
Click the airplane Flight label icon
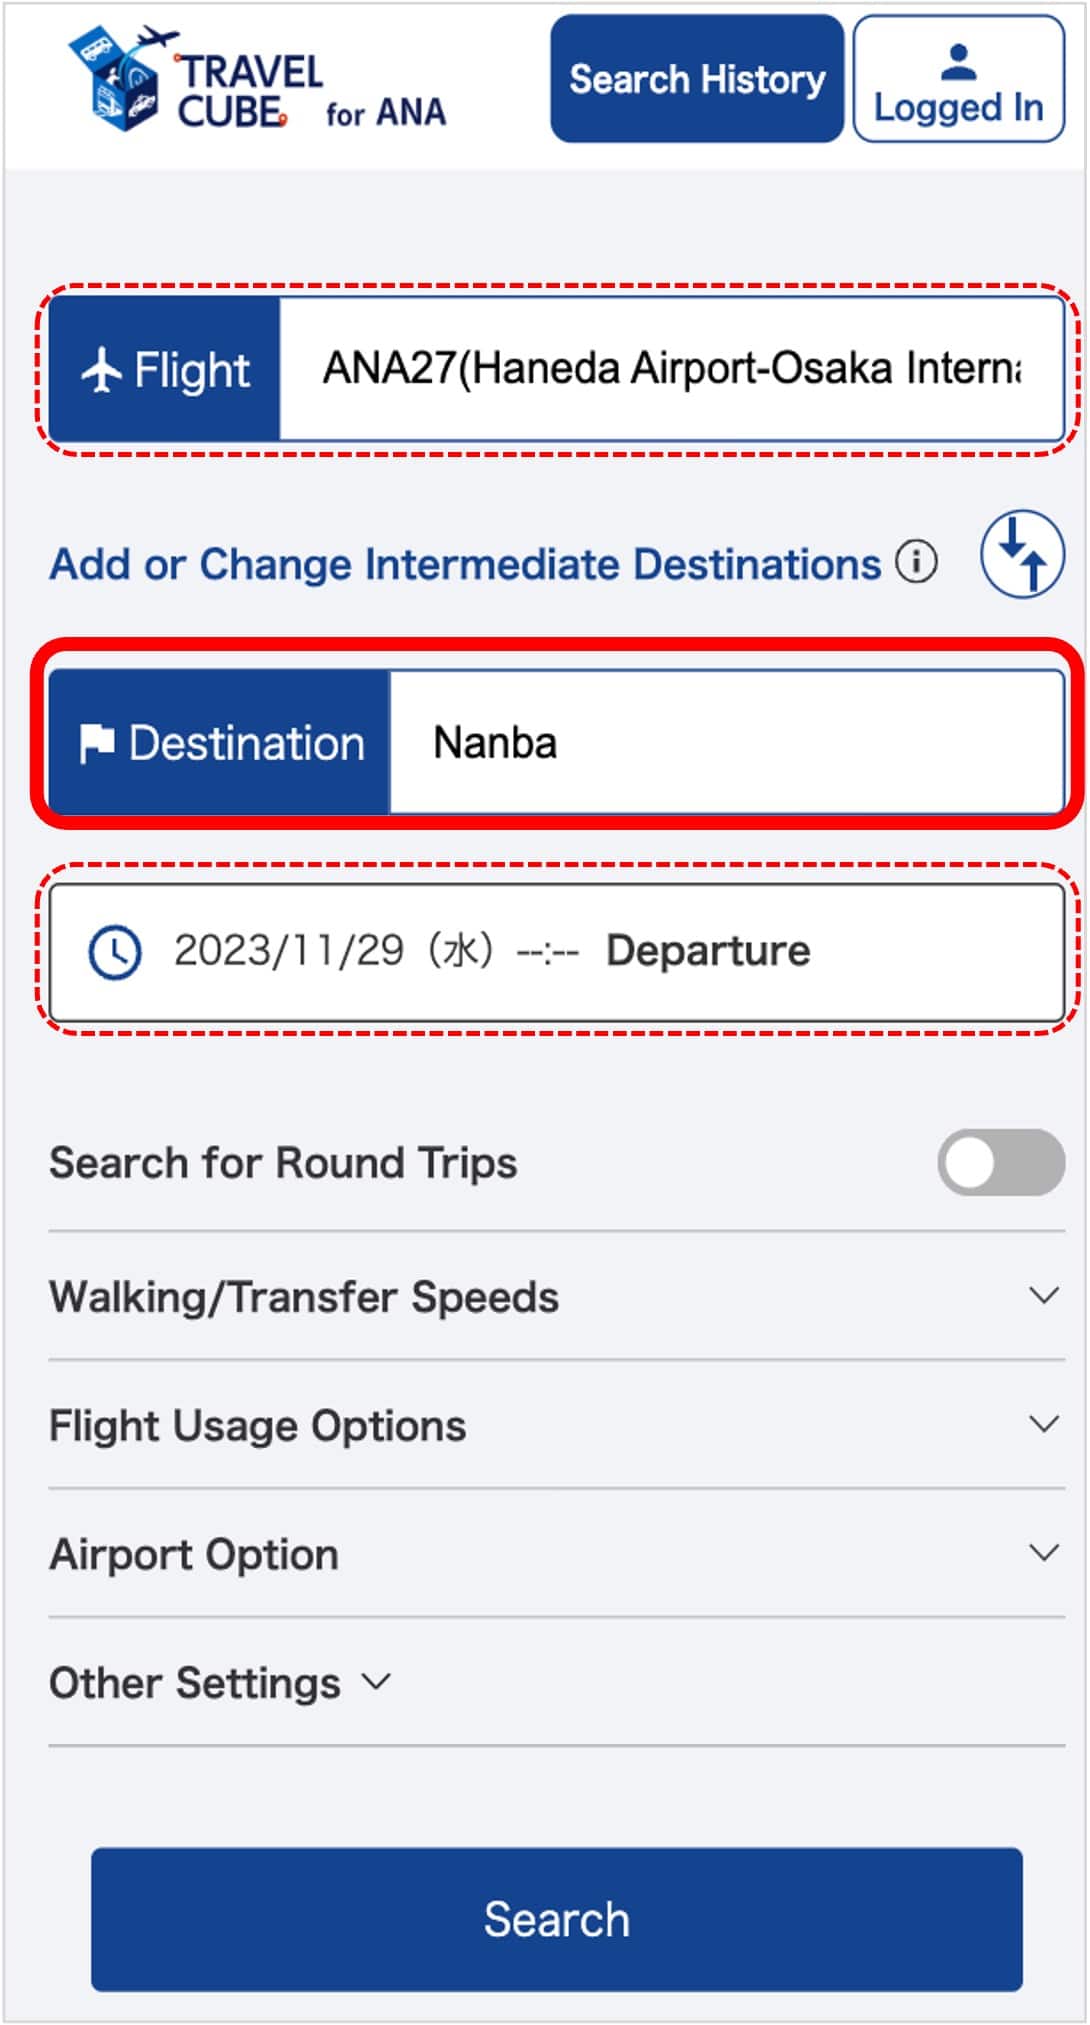(x=102, y=369)
